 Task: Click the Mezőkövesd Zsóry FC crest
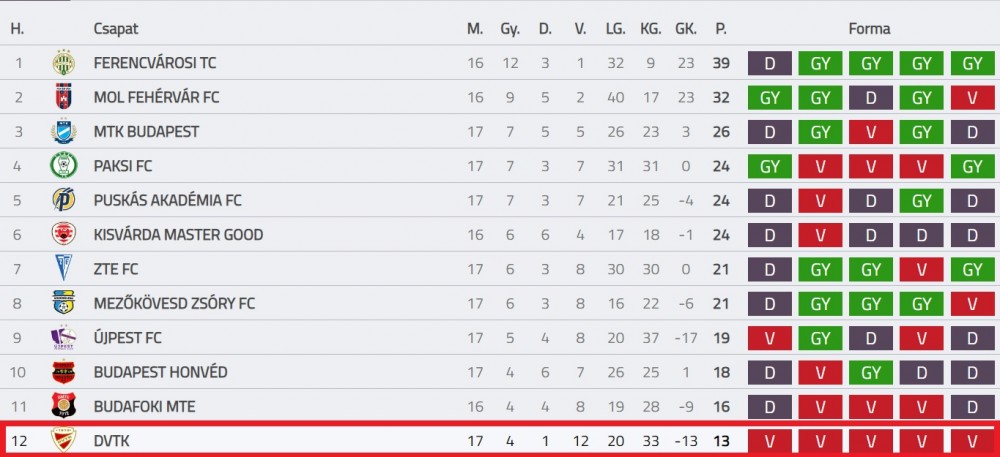point(64,303)
